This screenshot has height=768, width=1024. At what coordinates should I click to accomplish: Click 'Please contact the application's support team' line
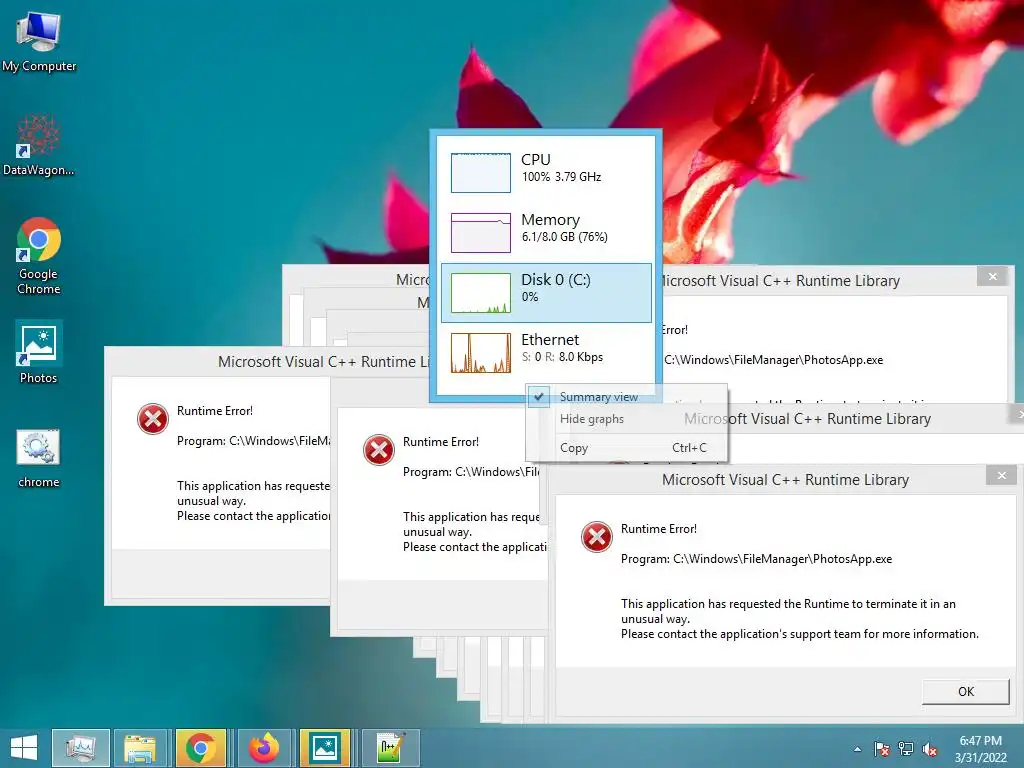click(x=800, y=634)
